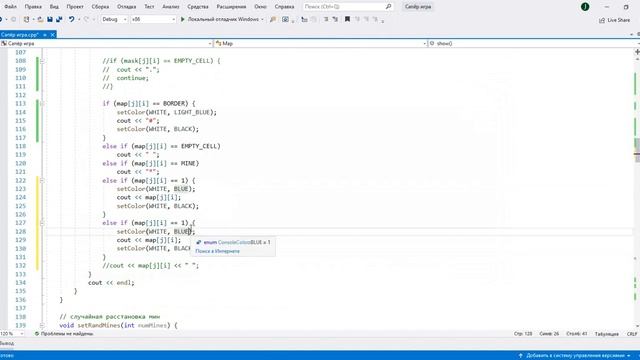Click the Redo arrow icon

86,19
